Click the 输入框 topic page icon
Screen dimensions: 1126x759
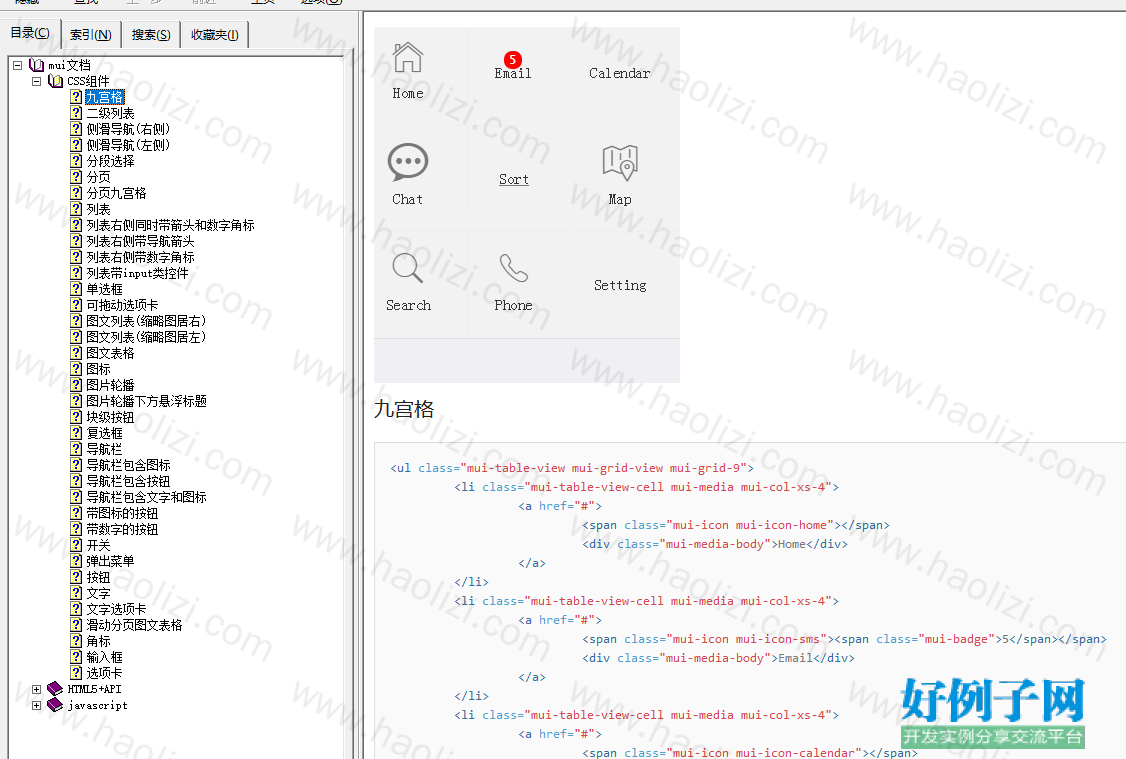point(76,657)
